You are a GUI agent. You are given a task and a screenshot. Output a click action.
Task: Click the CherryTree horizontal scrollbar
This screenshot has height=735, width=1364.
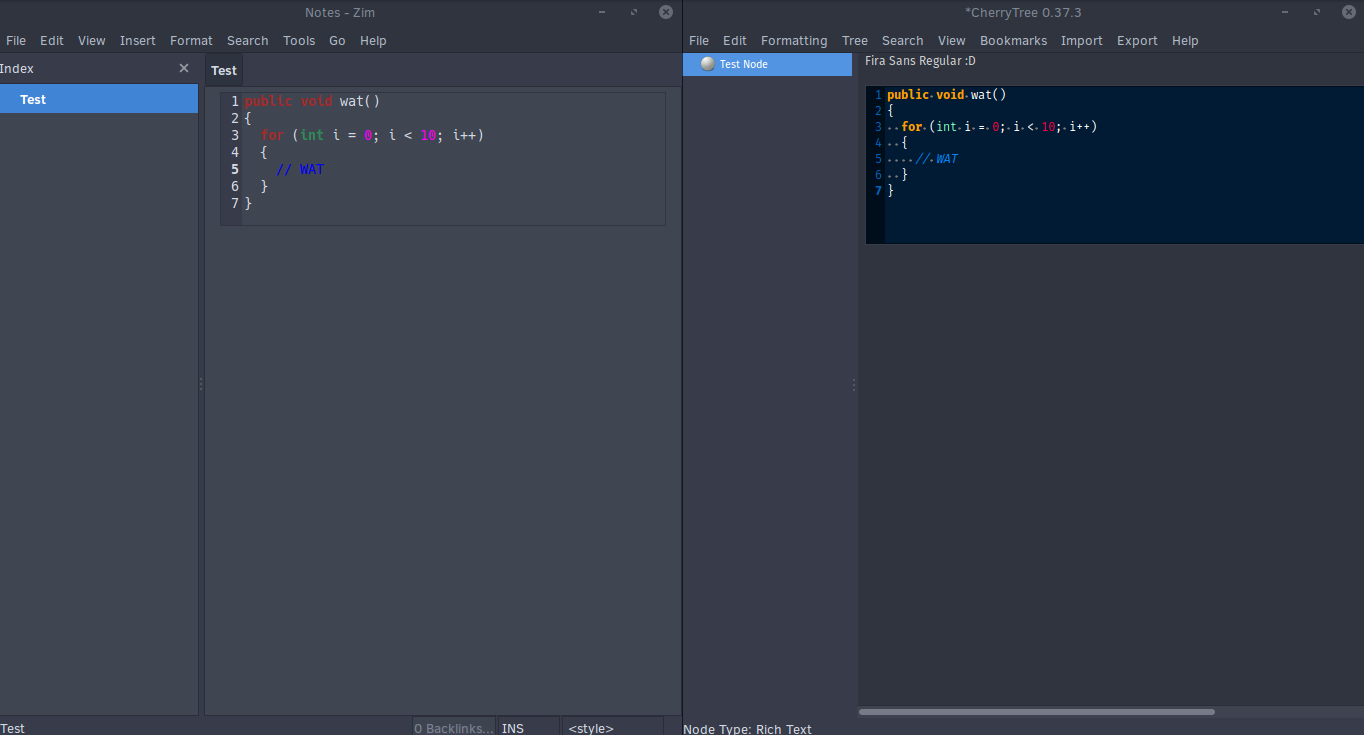pos(1037,712)
